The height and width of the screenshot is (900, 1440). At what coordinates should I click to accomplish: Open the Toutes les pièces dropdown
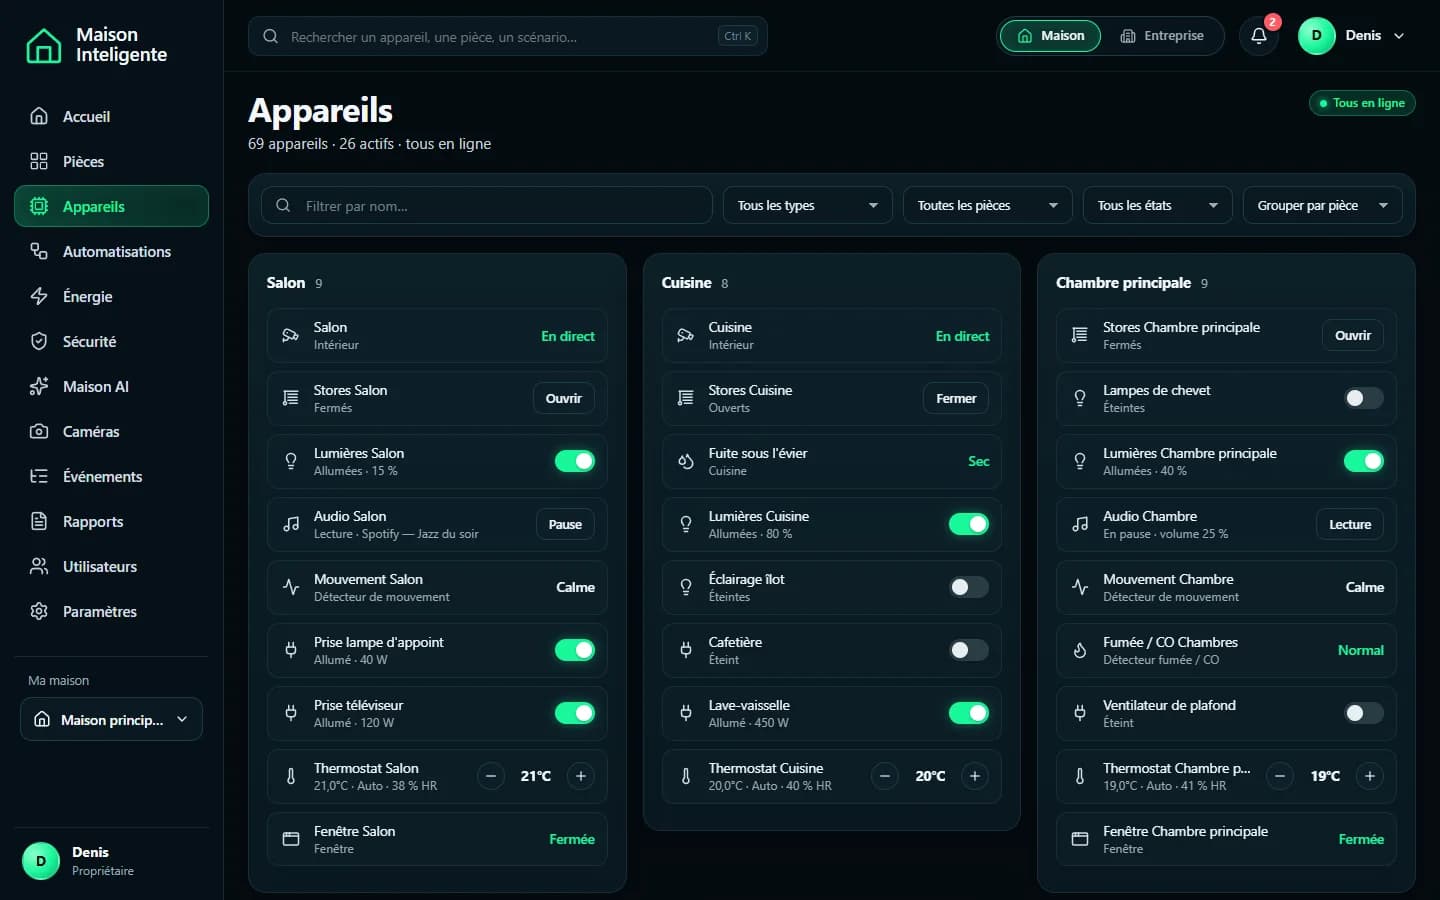click(x=988, y=205)
